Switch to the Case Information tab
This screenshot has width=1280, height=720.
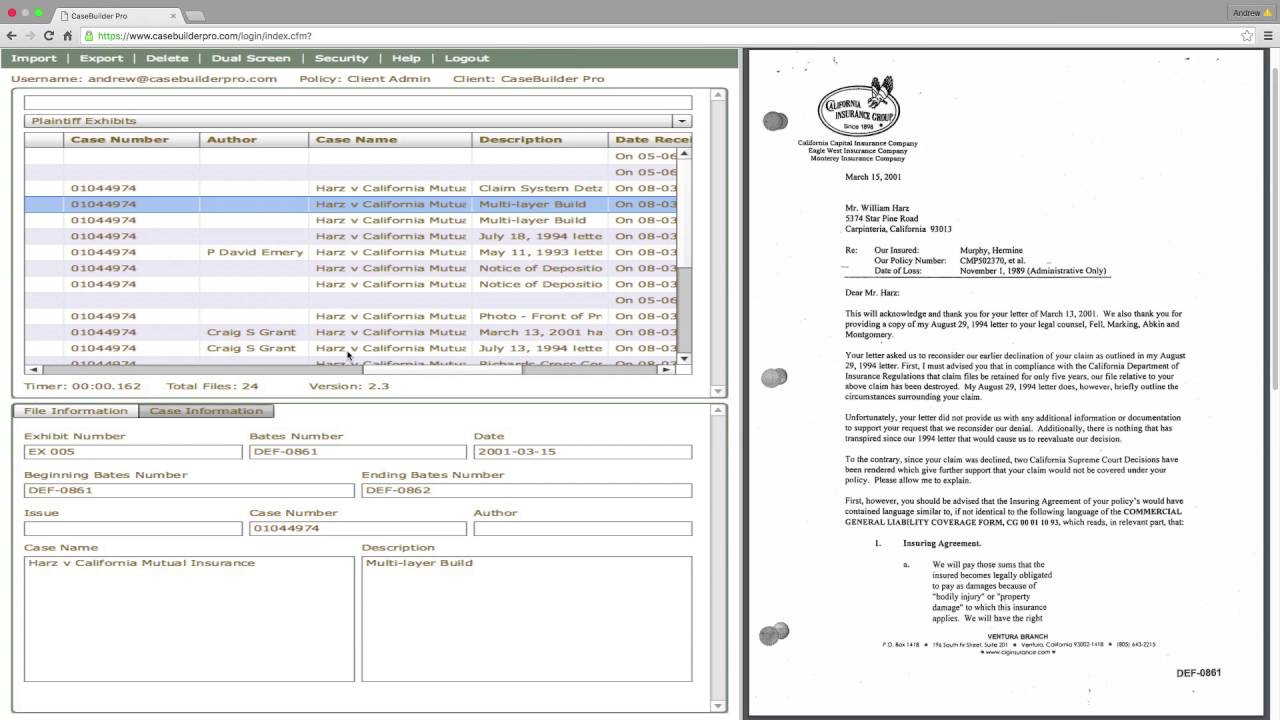click(206, 411)
